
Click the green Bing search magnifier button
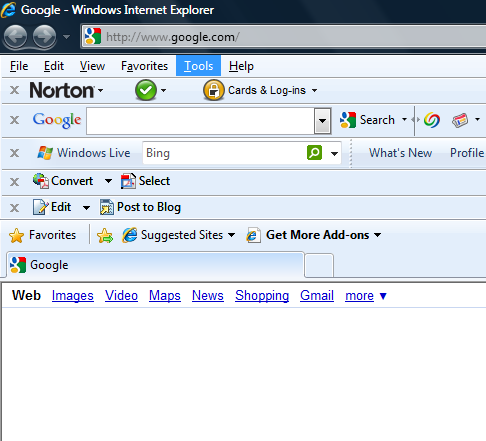[314, 153]
